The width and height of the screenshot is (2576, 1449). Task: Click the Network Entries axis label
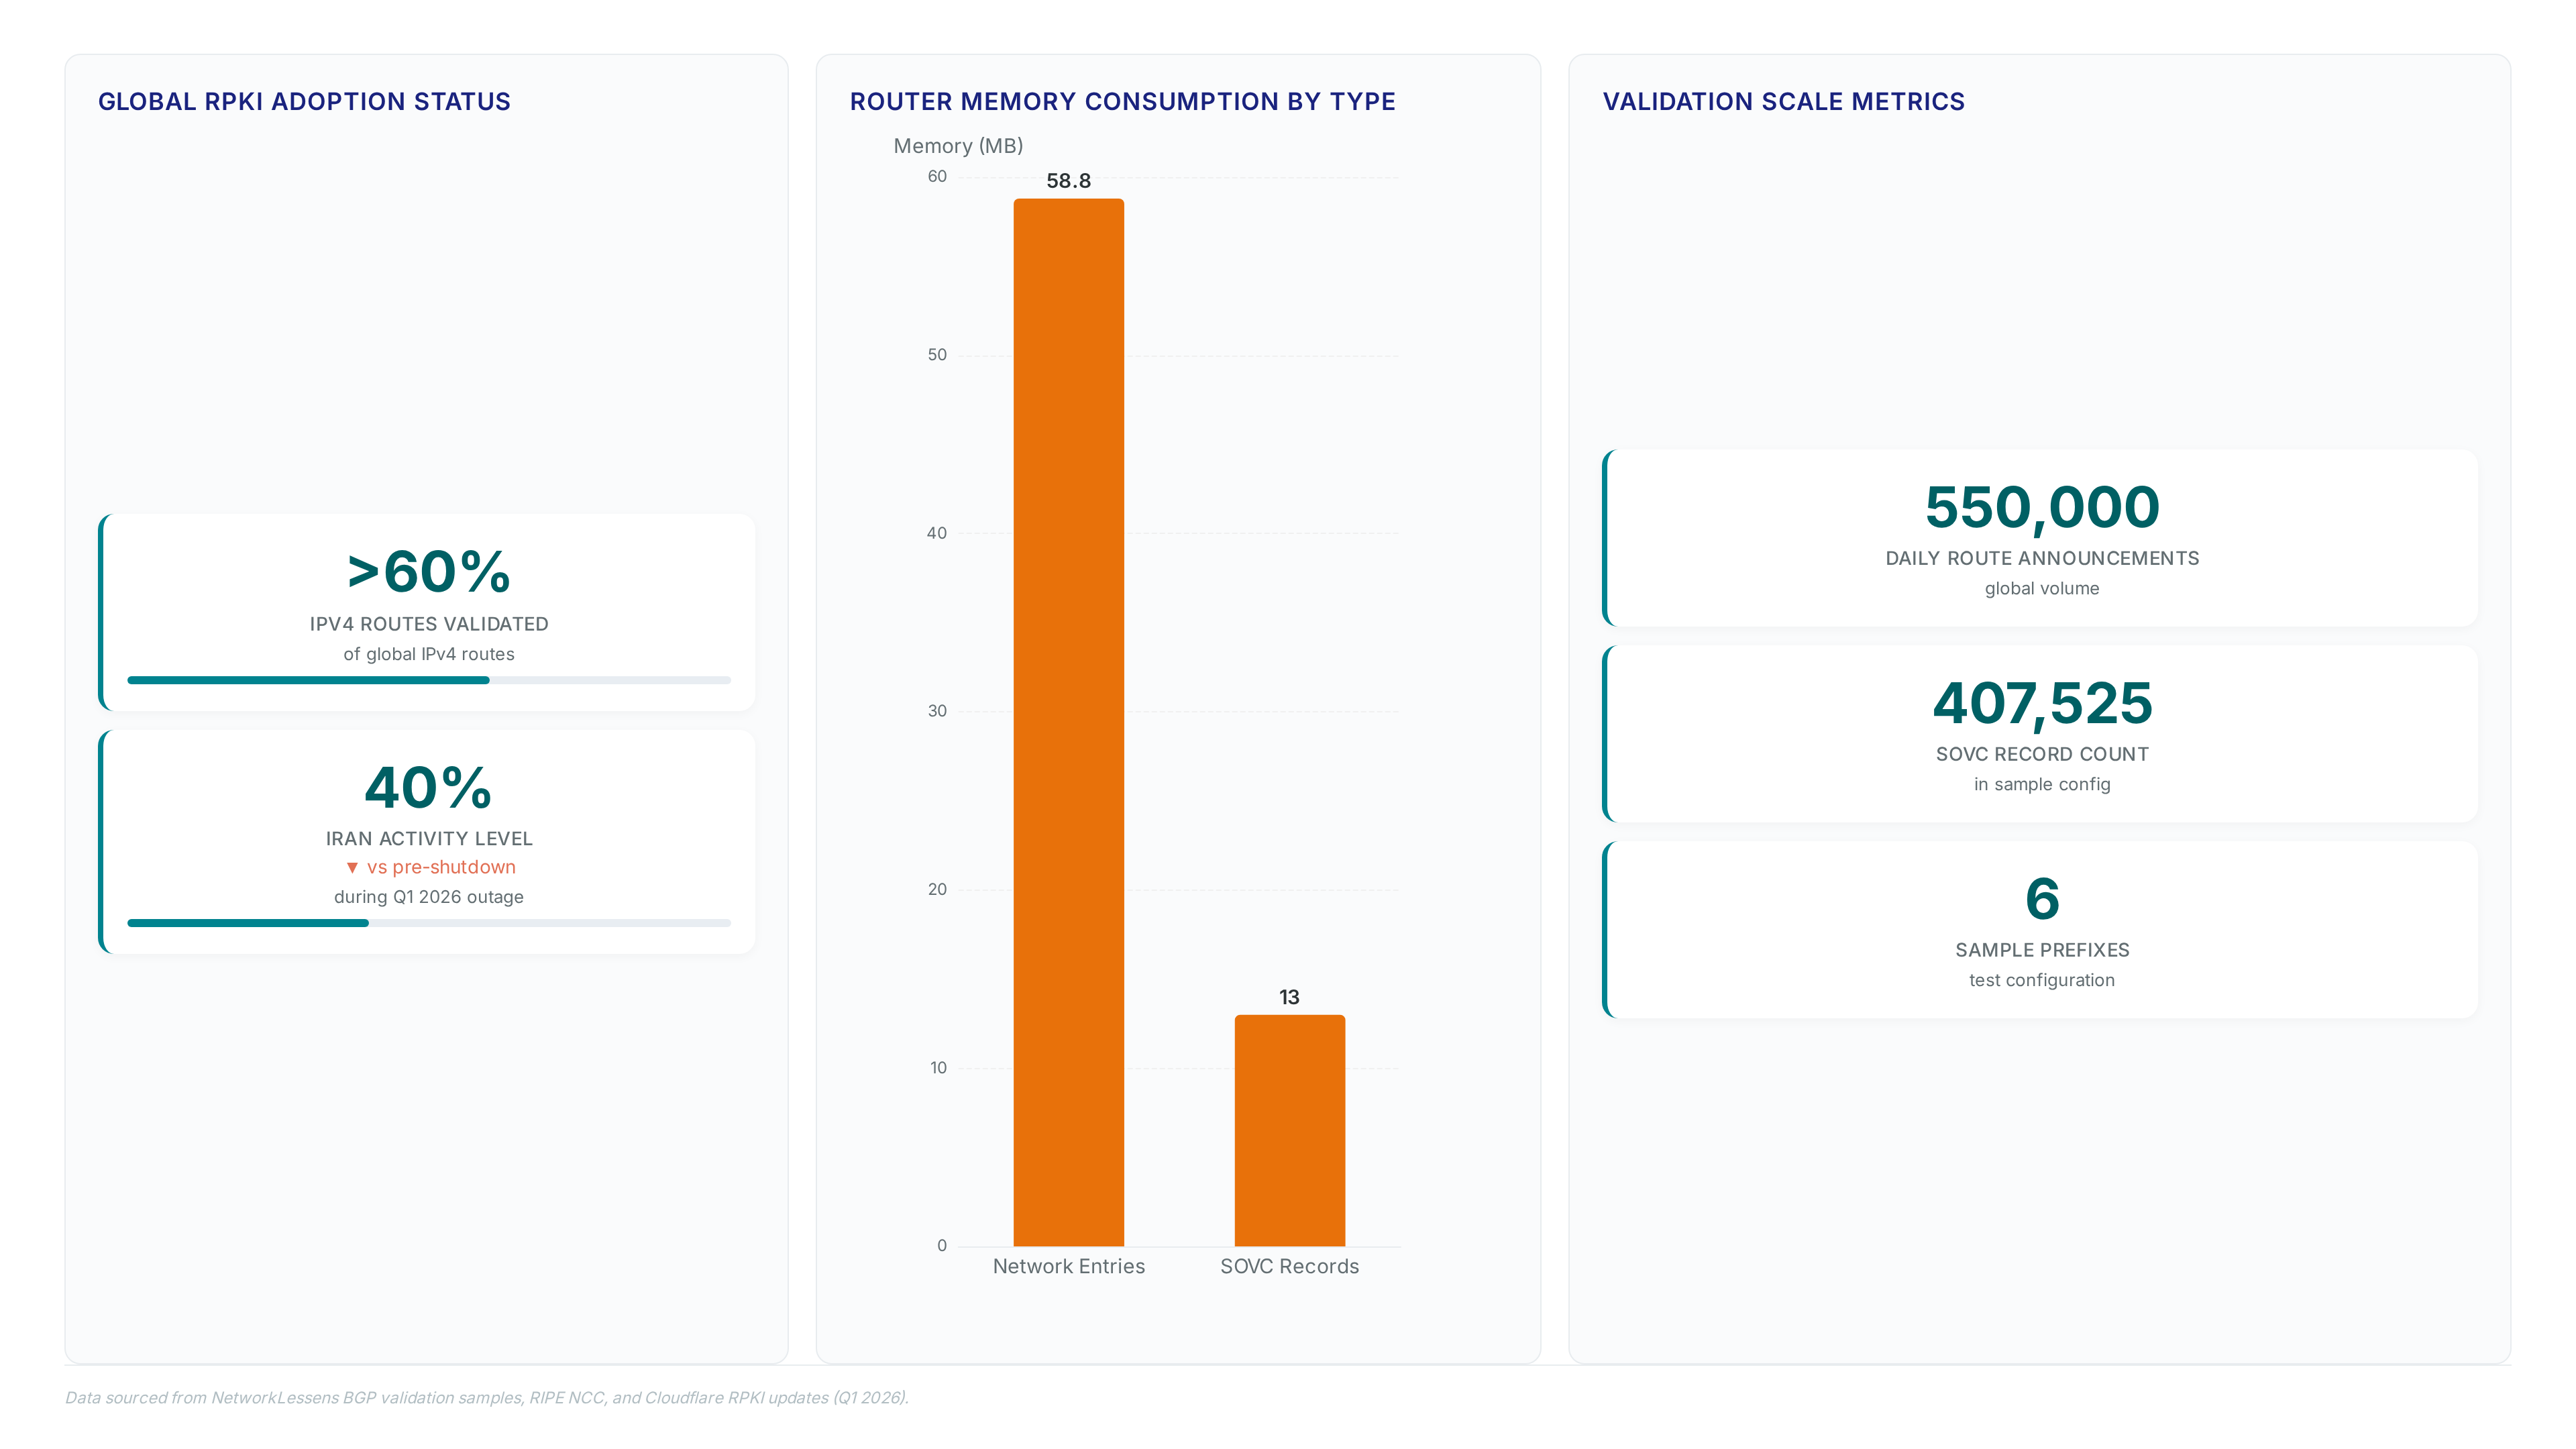click(1068, 1266)
